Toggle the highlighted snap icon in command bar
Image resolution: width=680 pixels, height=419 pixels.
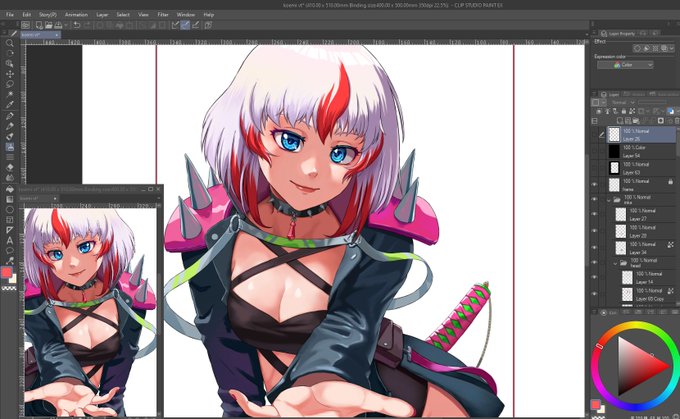pyautogui.click(x=185, y=25)
